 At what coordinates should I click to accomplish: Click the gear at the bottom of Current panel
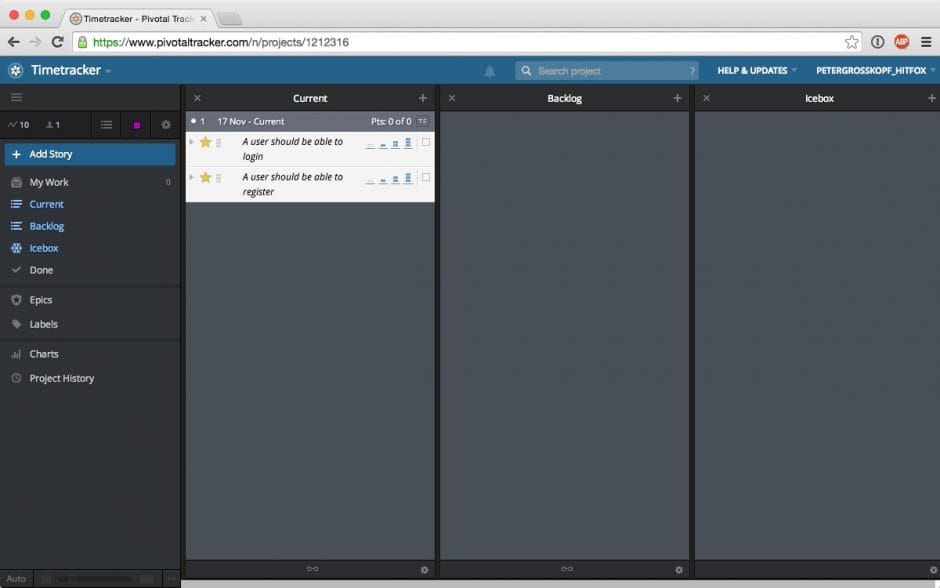tap(425, 569)
